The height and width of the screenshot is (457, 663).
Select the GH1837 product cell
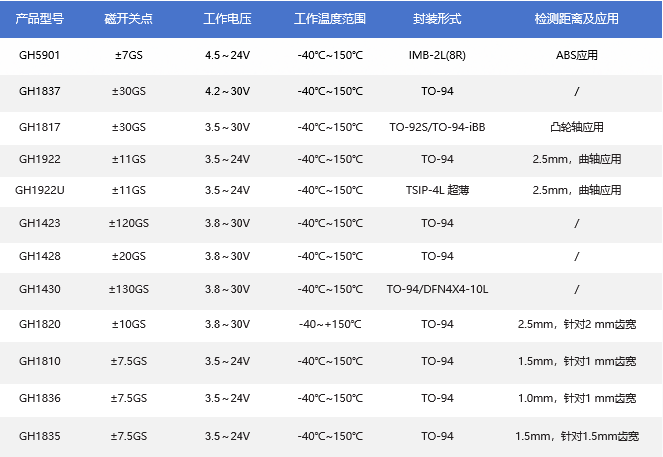[x=39, y=91]
